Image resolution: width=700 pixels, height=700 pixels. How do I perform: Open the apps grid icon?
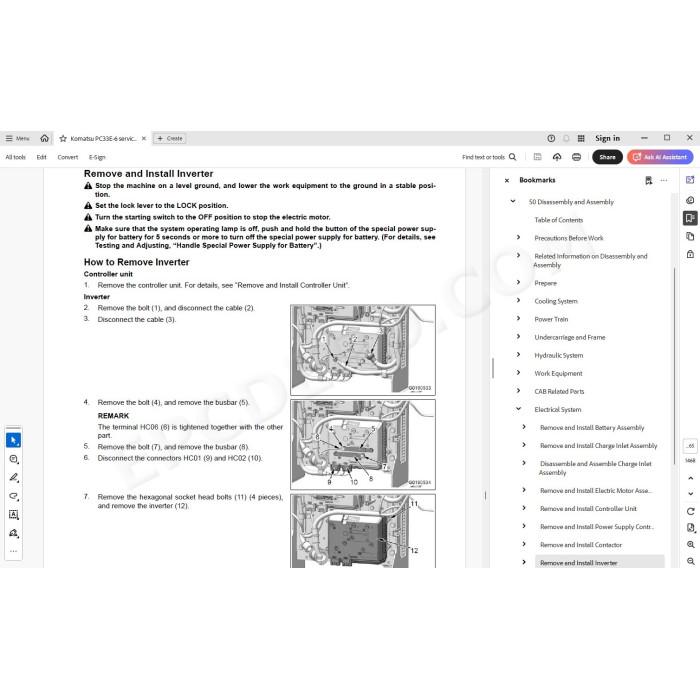pos(581,138)
